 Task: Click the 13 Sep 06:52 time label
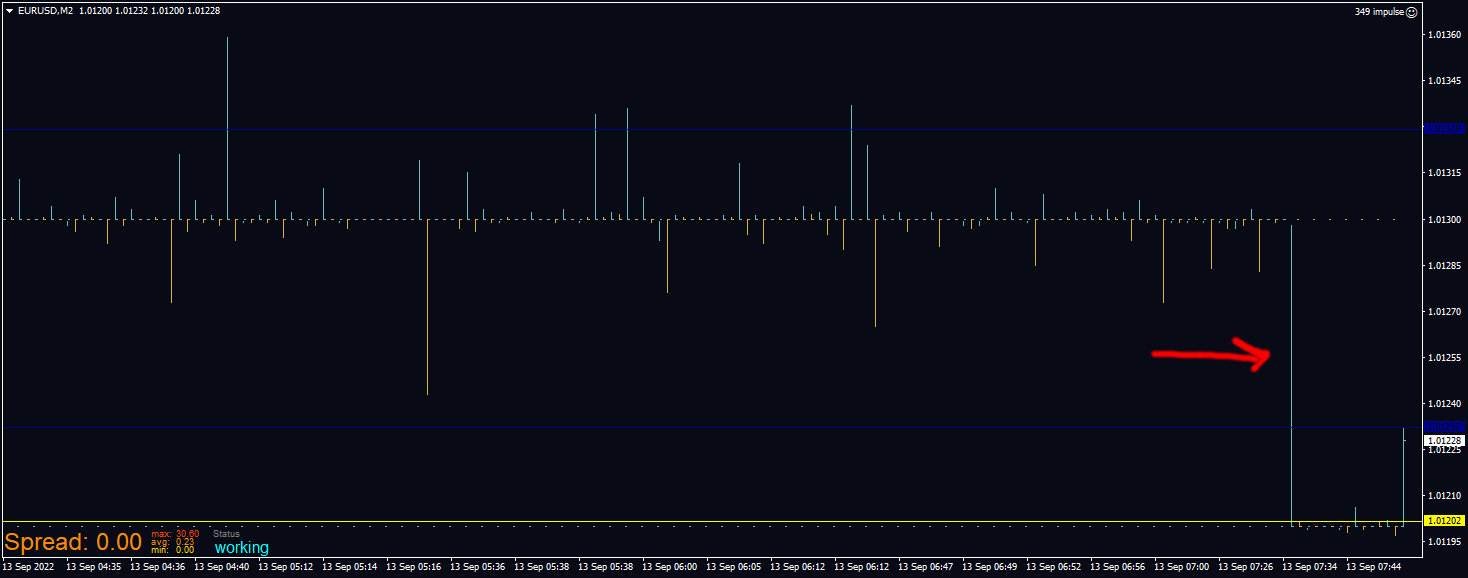point(1054,567)
